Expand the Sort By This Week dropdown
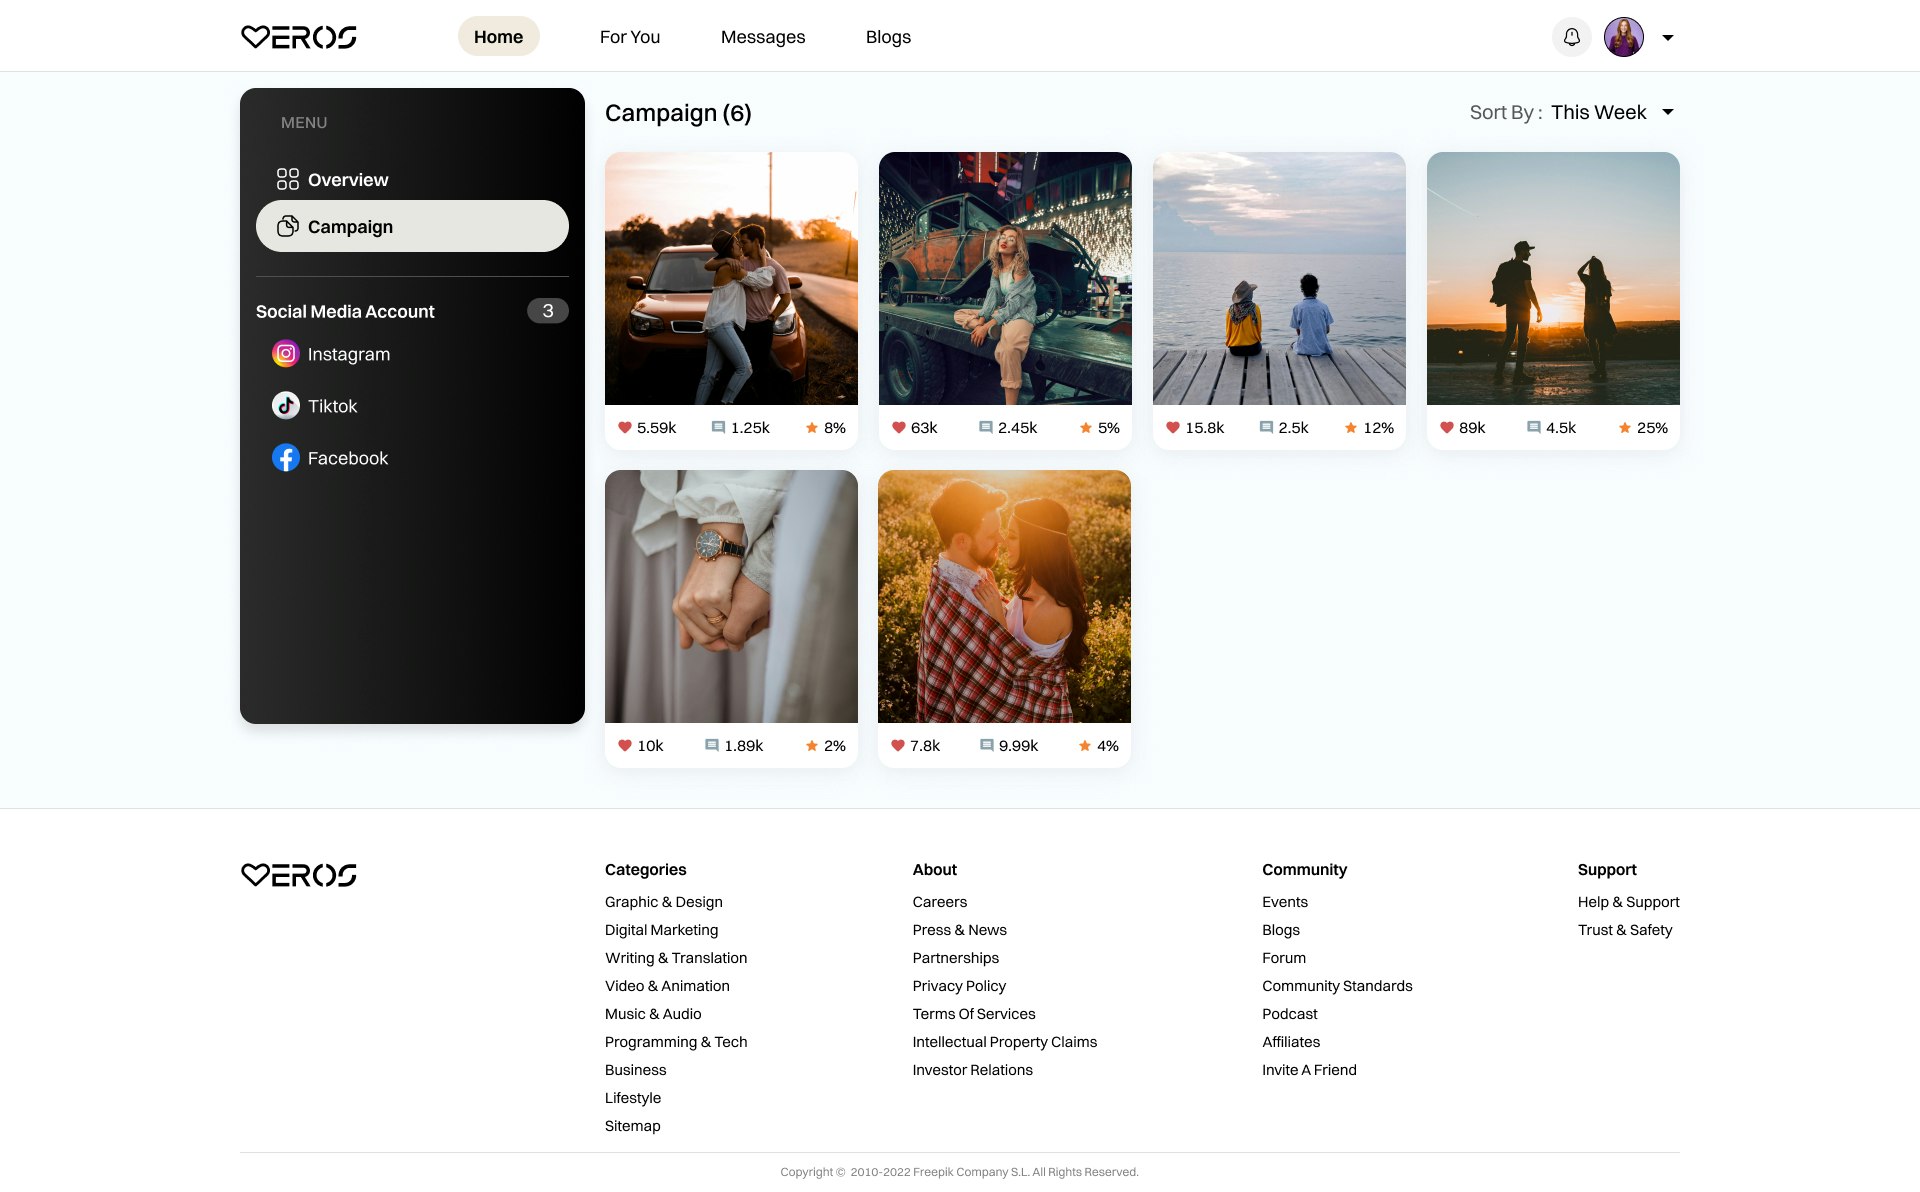The width and height of the screenshot is (1920, 1192). pyautogui.click(x=1667, y=112)
